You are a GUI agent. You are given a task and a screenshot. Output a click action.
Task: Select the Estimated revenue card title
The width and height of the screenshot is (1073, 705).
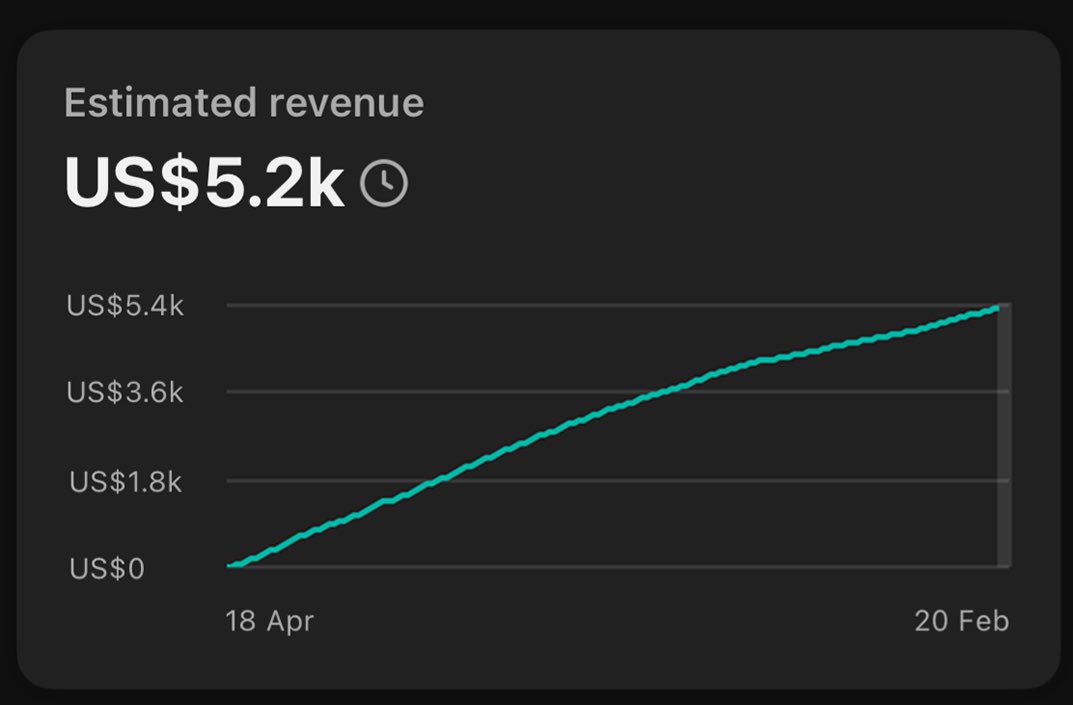point(244,103)
